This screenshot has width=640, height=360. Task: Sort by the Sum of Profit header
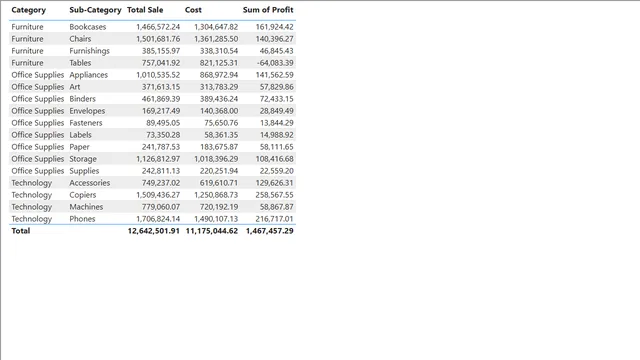268,10
